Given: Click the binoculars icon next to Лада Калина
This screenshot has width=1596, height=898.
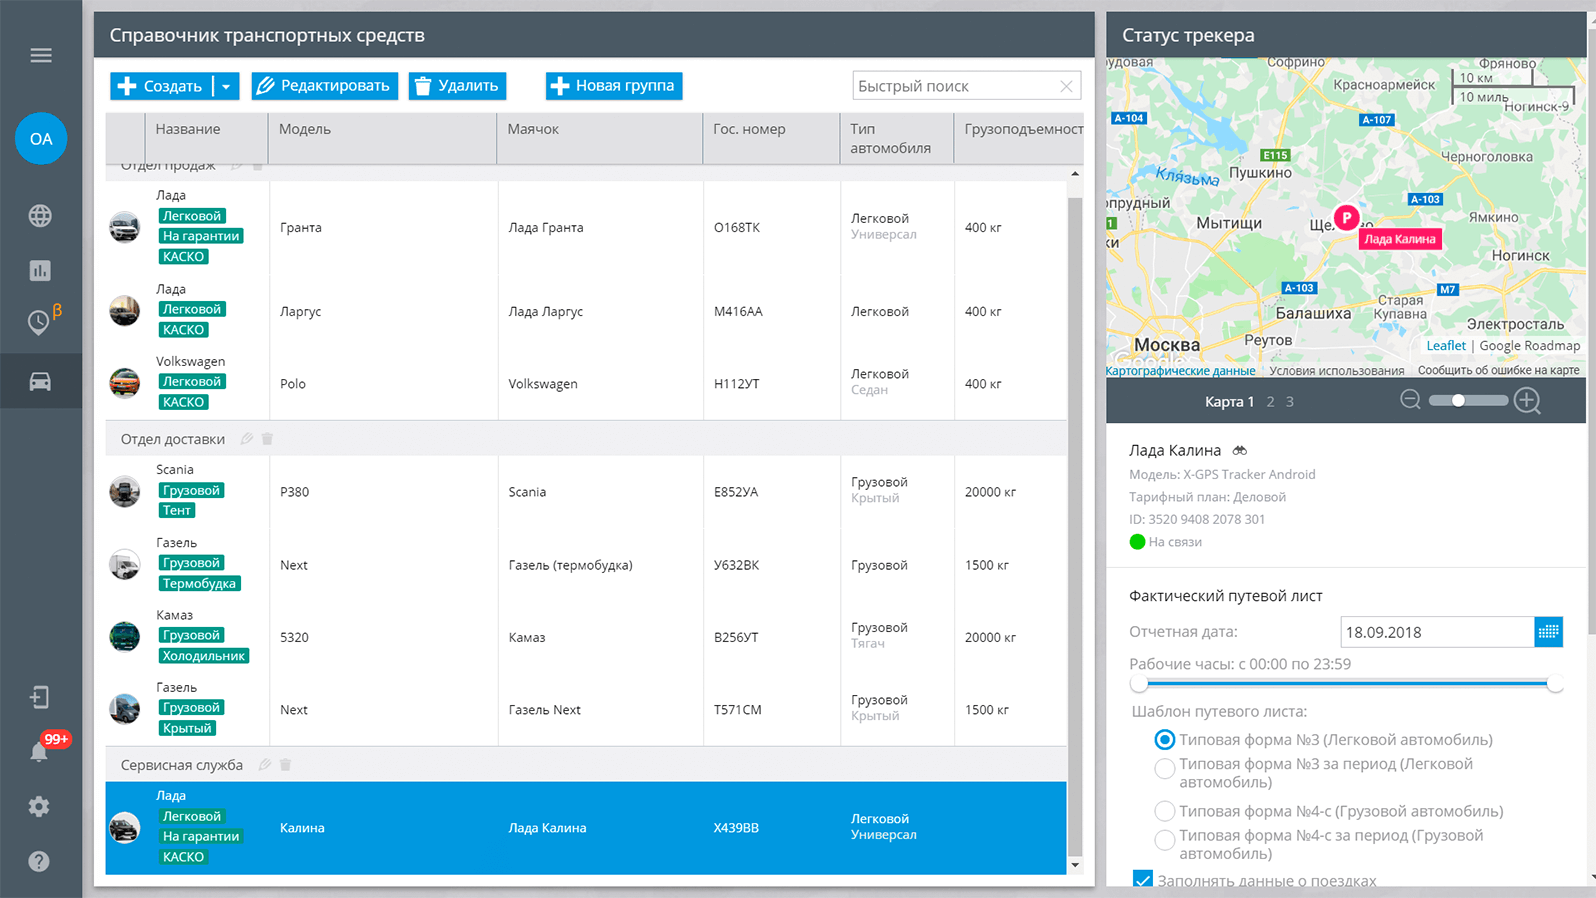Looking at the screenshot, I should tap(1240, 451).
